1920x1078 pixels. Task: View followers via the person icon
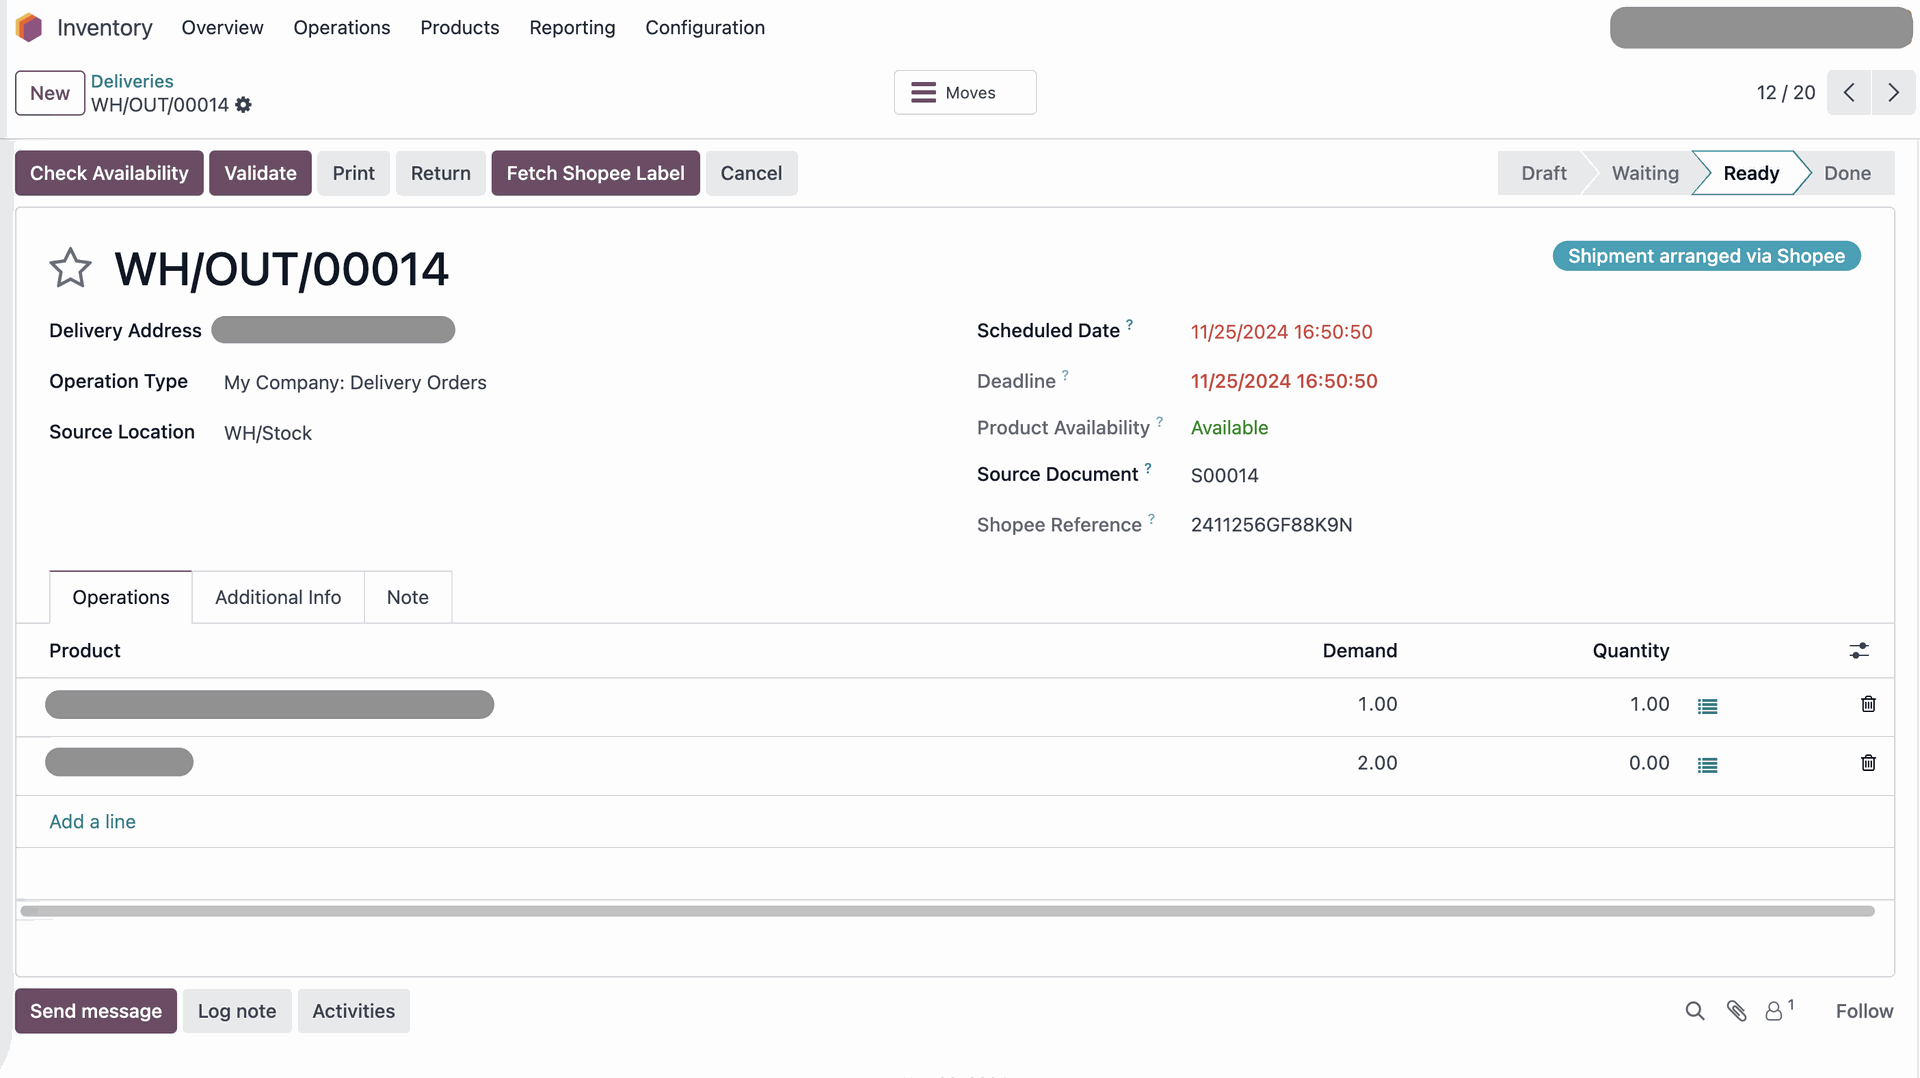1775,1011
